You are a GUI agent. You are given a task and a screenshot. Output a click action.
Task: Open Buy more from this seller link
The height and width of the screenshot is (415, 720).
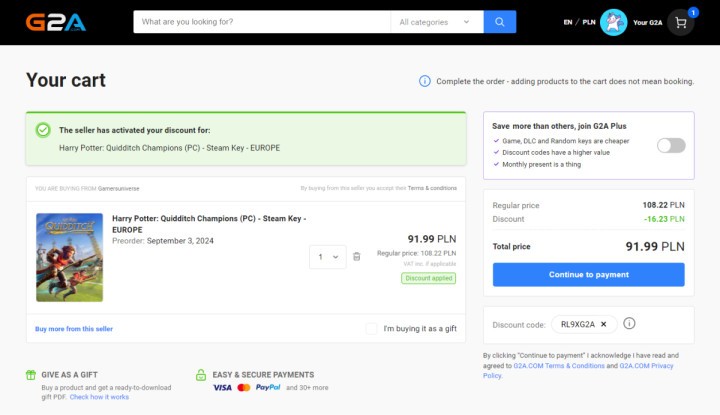point(74,329)
